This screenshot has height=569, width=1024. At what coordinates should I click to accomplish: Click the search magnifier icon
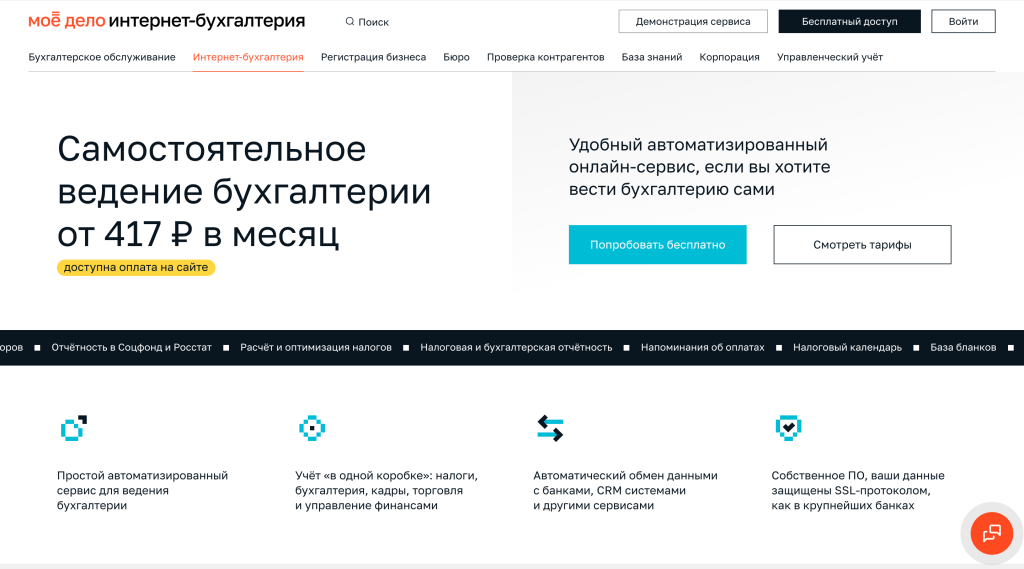coord(349,21)
